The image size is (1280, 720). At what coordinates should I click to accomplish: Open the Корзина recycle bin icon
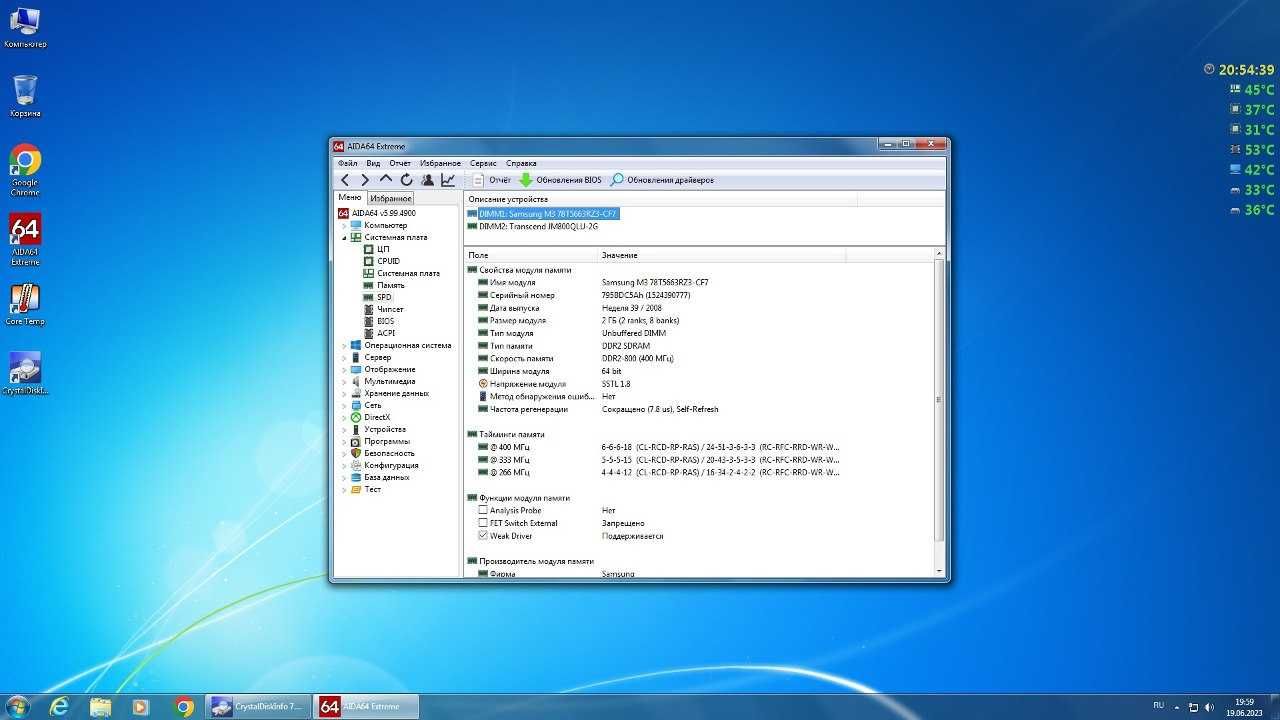25,96
